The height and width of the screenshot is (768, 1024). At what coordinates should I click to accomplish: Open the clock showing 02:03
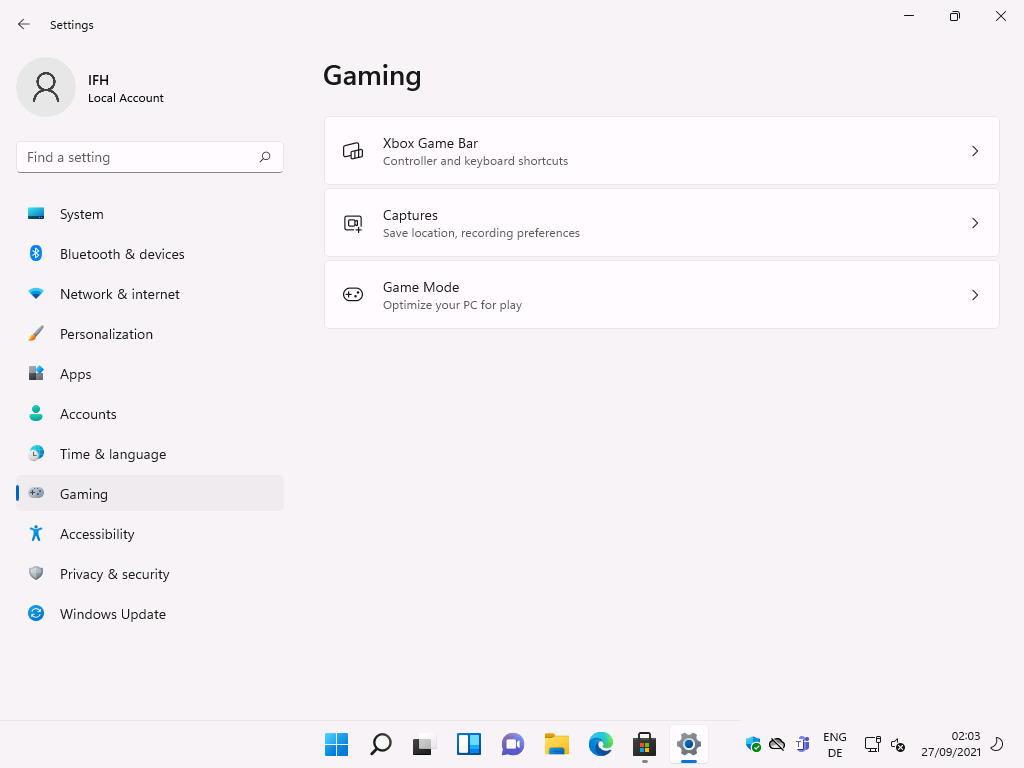pyautogui.click(x=951, y=744)
